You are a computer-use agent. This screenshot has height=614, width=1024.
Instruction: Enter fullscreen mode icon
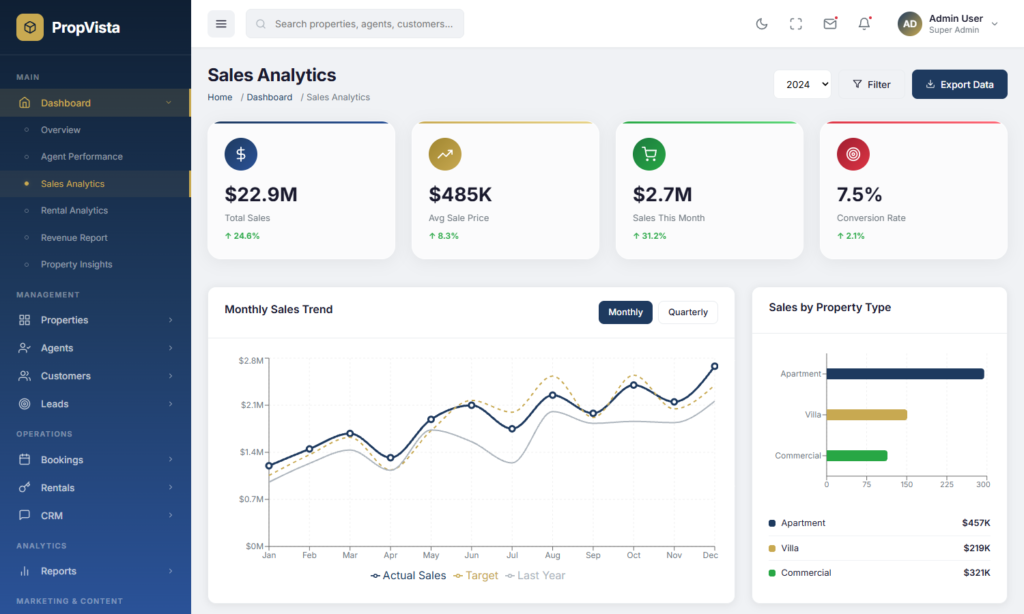[x=795, y=24]
